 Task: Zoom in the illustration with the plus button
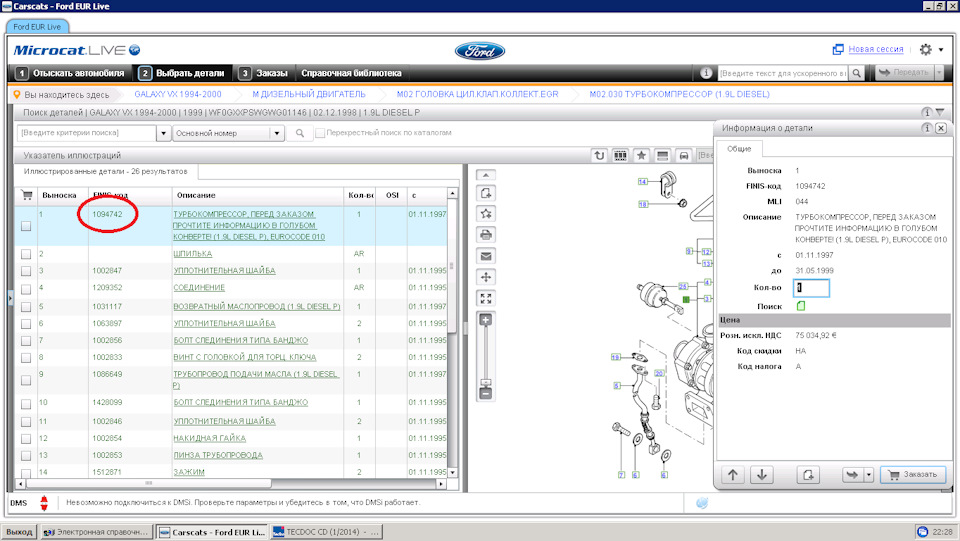[x=486, y=319]
